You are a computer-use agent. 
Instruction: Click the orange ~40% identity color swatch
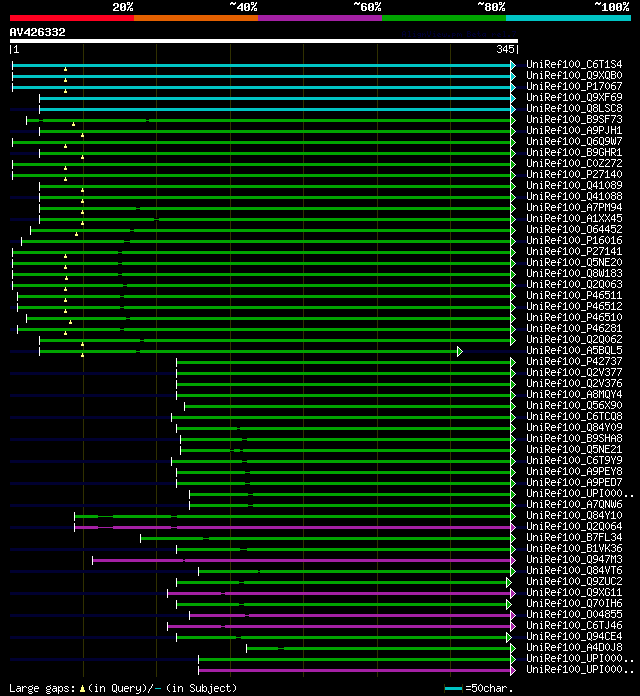pyautogui.click(x=196, y=18)
